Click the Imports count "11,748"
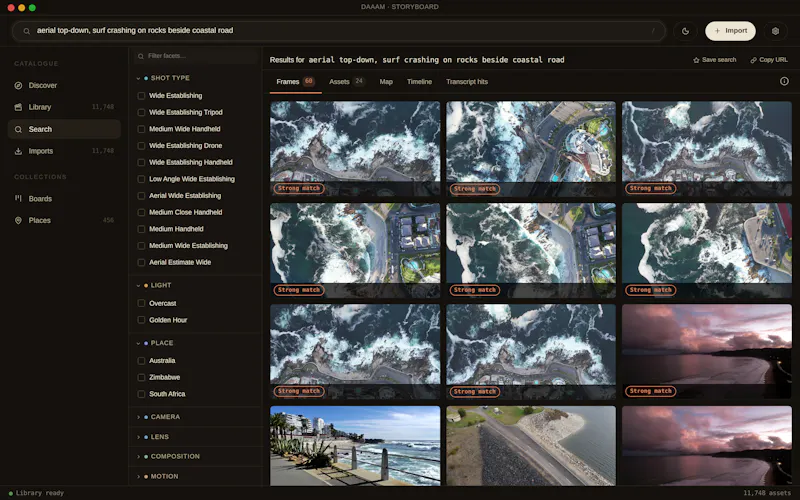This screenshot has height=500, width=800. 103,151
